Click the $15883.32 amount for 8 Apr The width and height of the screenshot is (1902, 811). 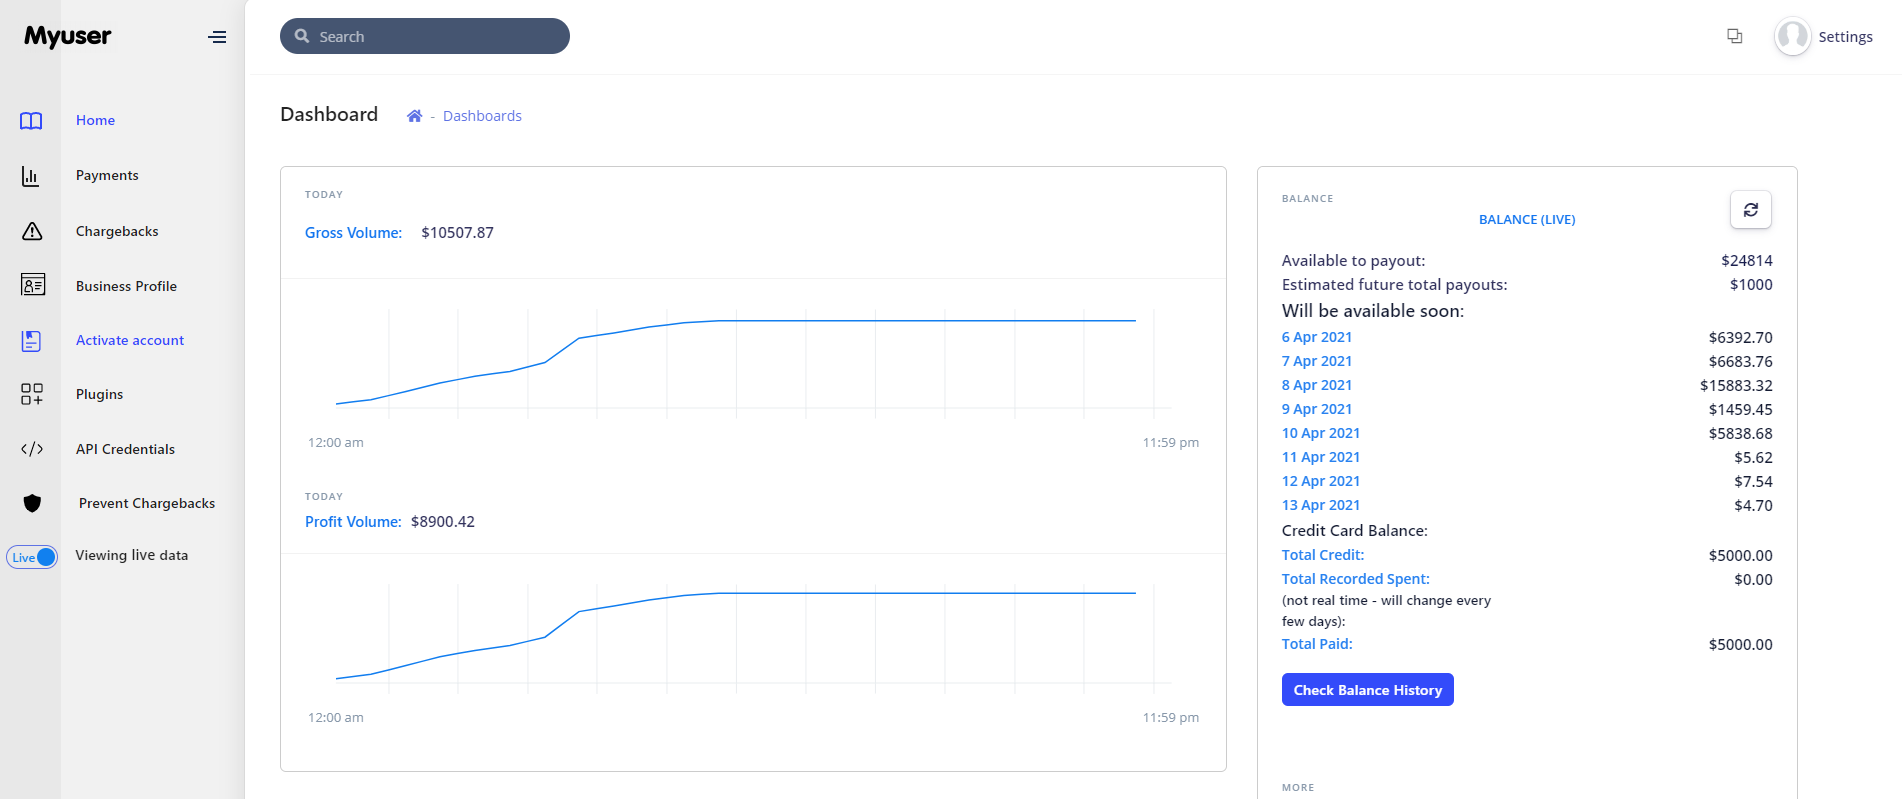pyautogui.click(x=1735, y=385)
